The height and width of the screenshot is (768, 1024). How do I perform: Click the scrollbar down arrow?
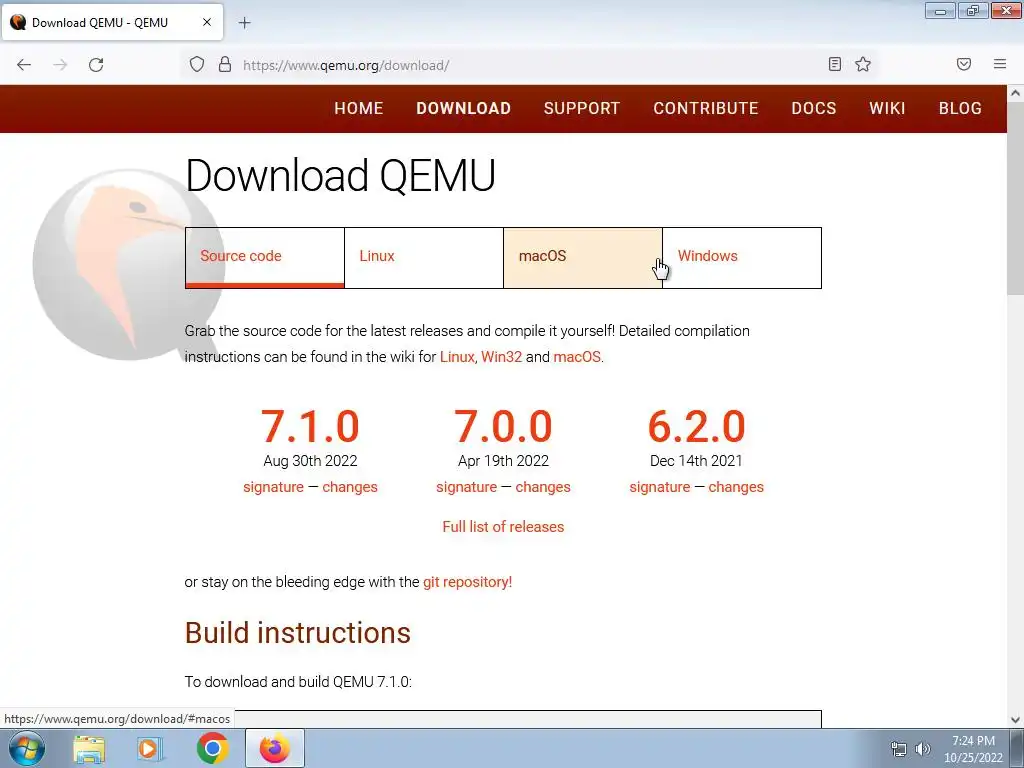[1016, 720]
